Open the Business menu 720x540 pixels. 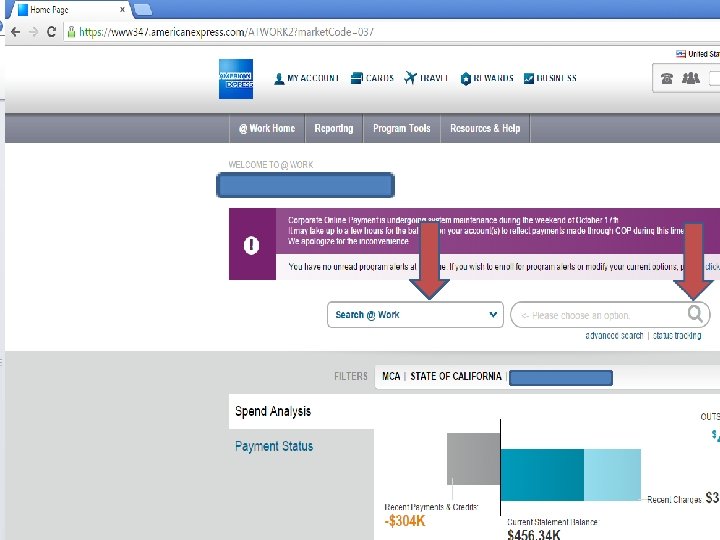pyautogui.click(x=550, y=79)
